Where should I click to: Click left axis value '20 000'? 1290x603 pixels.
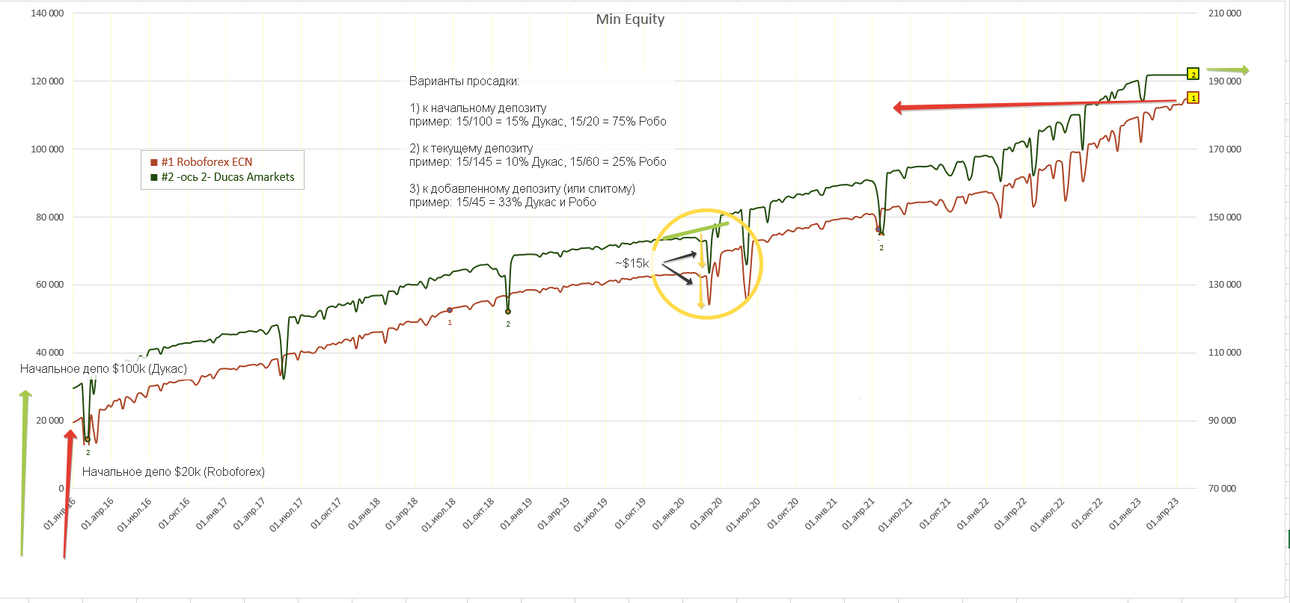(x=50, y=420)
